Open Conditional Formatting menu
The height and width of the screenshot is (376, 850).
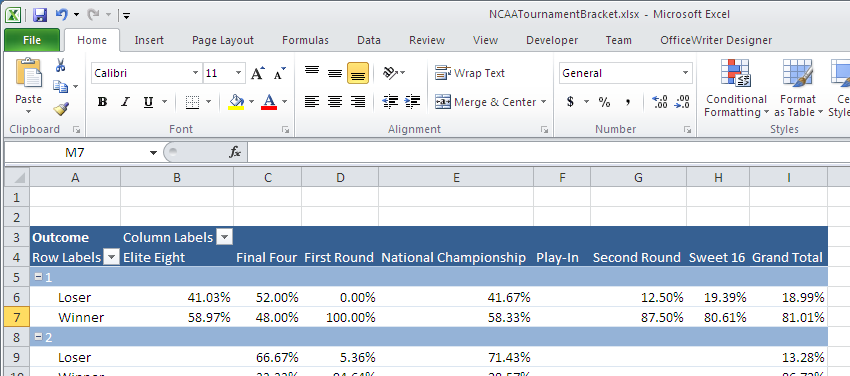[736, 88]
